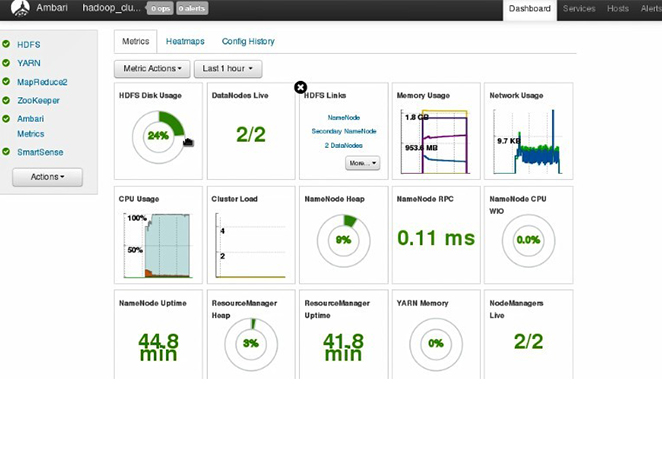Go to Services in top navigation
This screenshot has width=662, height=466.
pos(579,9)
